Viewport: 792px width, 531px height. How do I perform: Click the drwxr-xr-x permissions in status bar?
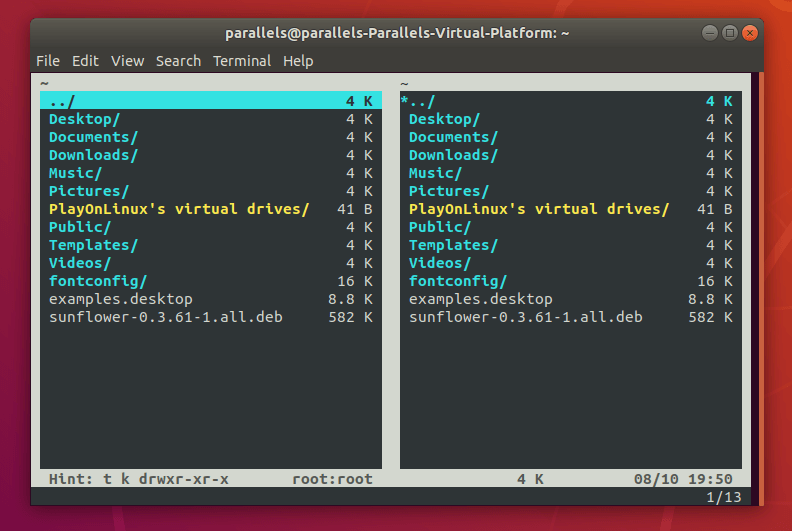(183, 479)
